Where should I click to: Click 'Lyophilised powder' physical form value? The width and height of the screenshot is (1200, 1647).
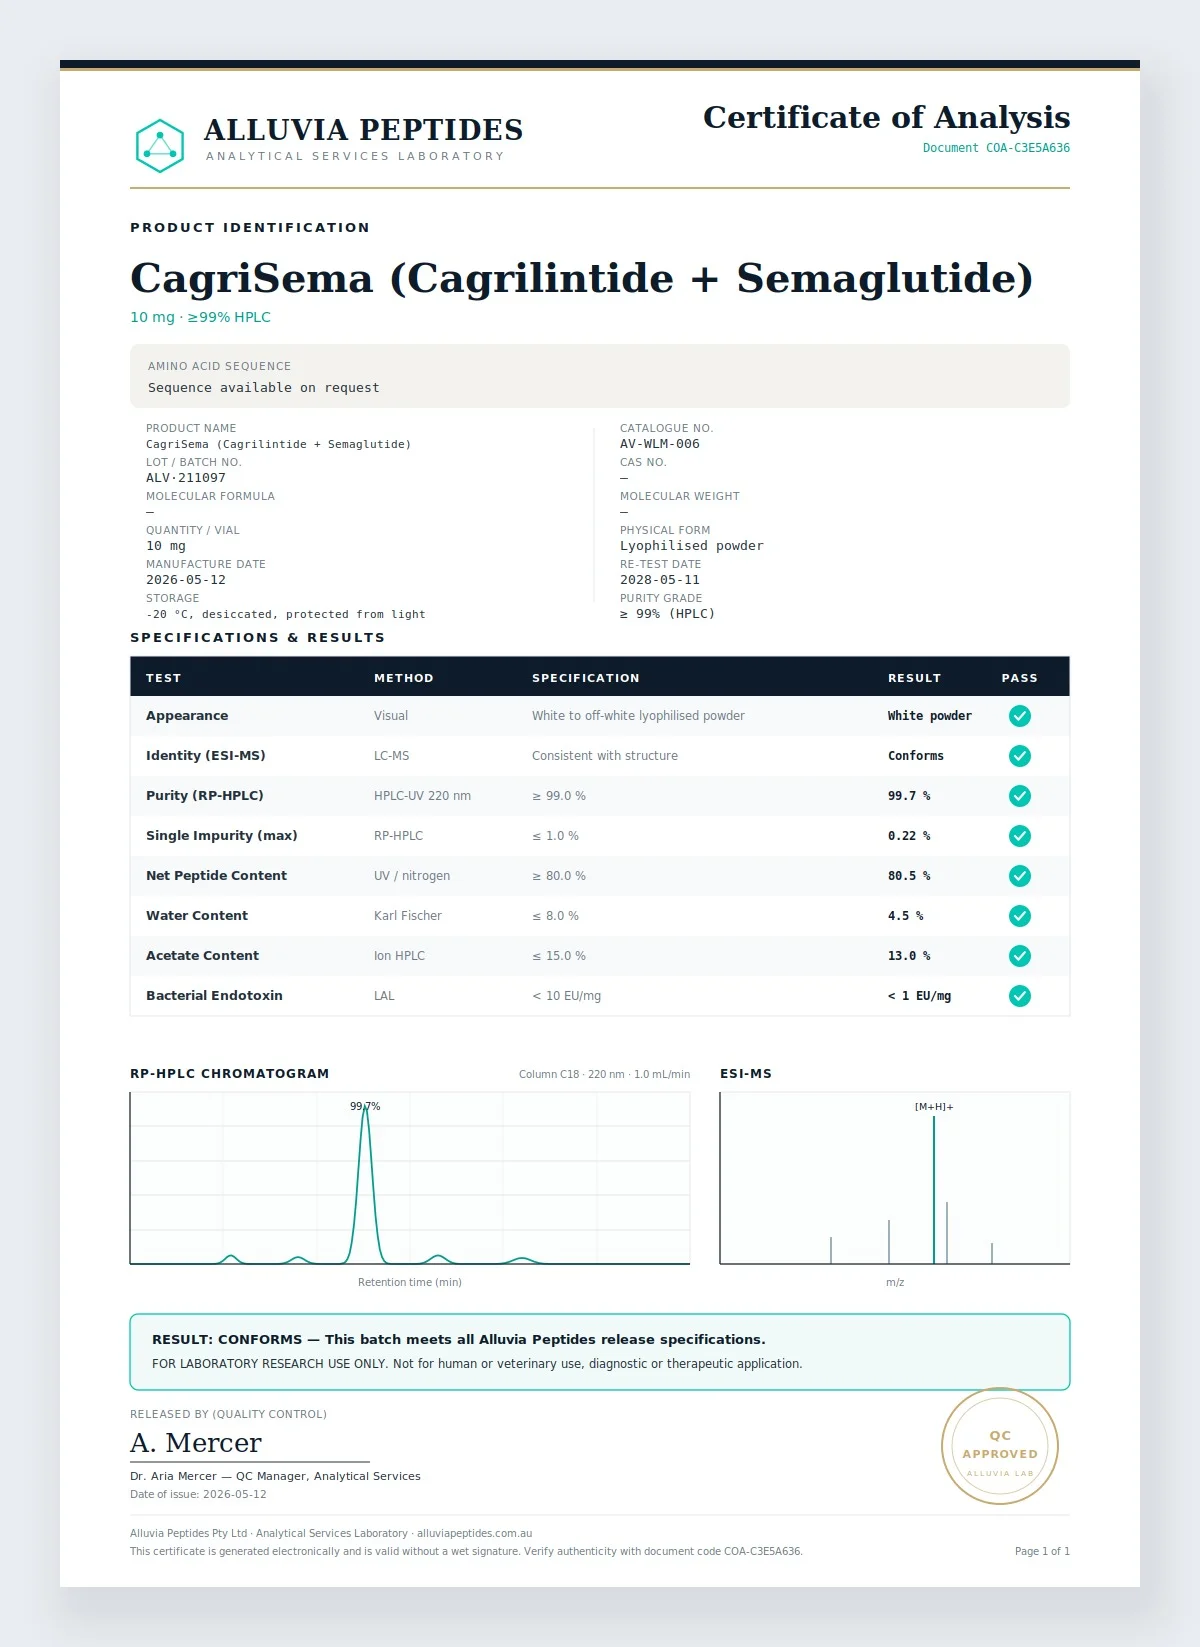tap(692, 546)
